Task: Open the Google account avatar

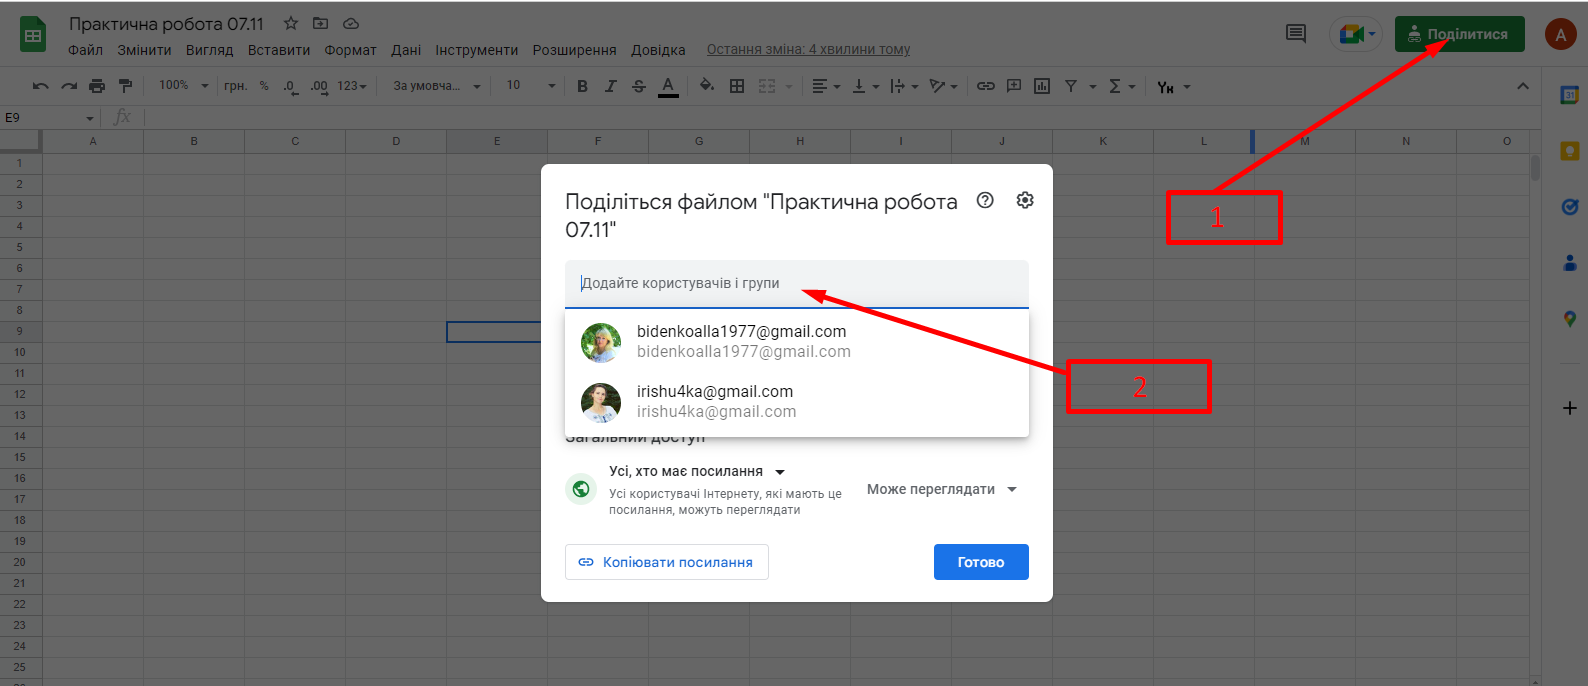Action: (1561, 34)
